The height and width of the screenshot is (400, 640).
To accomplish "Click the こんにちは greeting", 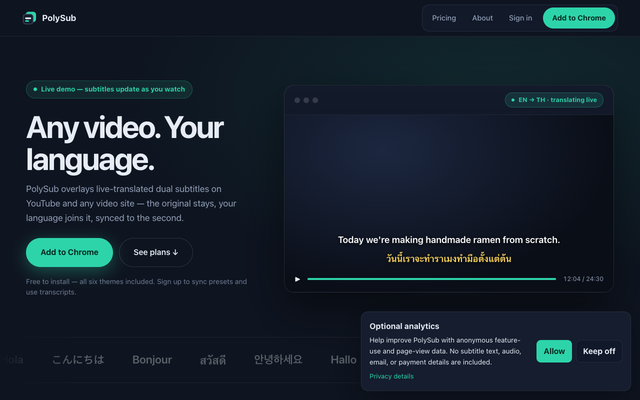I will click(x=78, y=360).
